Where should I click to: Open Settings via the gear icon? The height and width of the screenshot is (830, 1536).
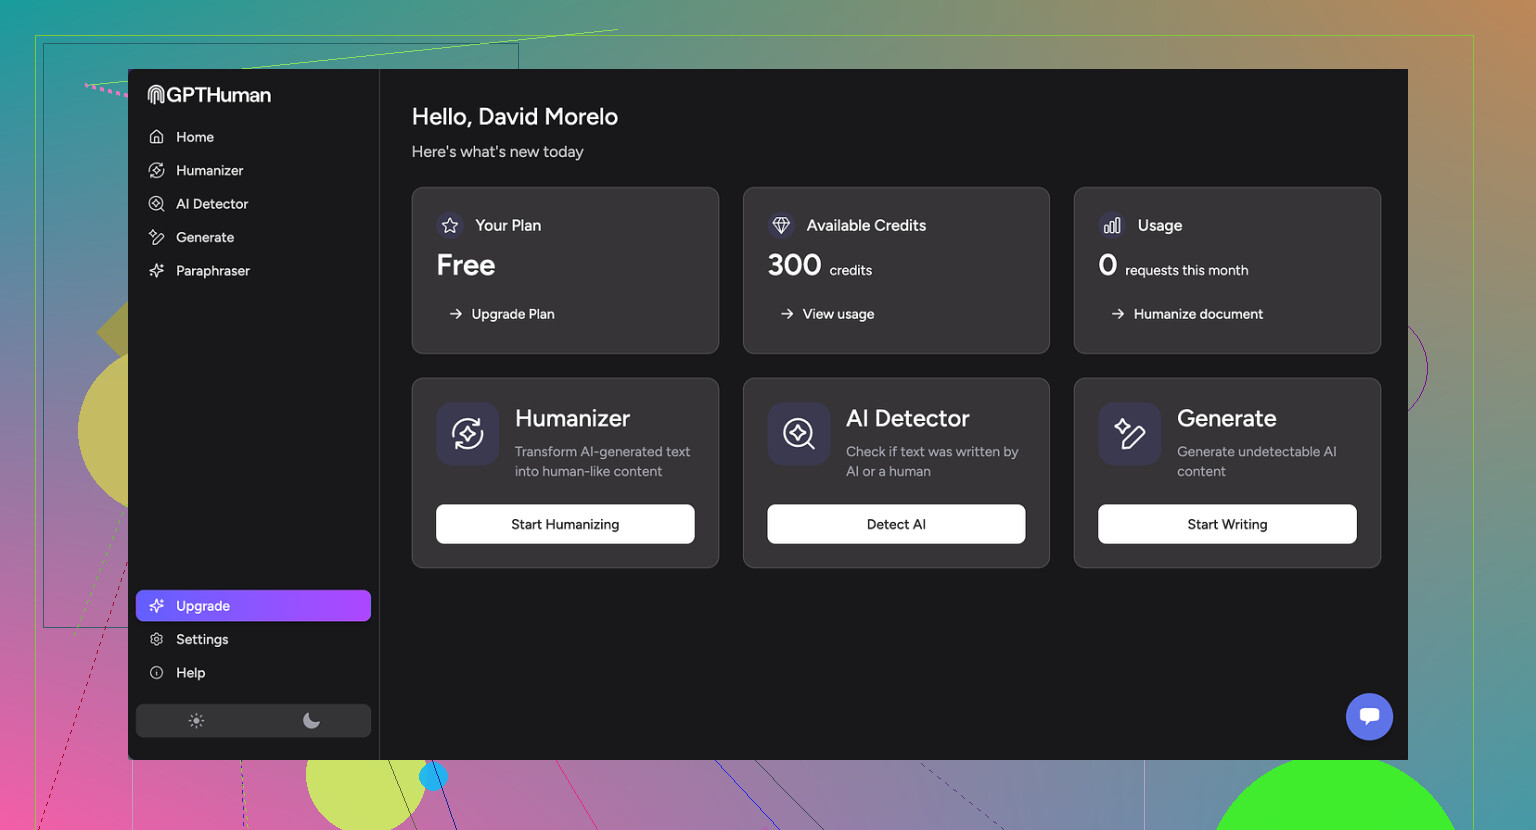(157, 640)
